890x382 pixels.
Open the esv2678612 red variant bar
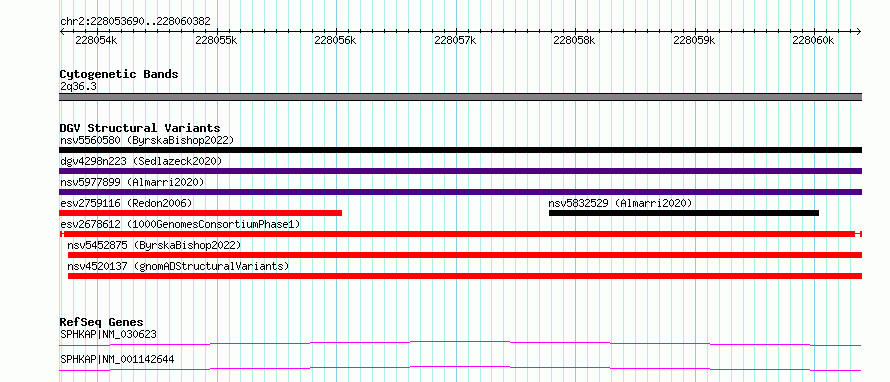coord(460,234)
